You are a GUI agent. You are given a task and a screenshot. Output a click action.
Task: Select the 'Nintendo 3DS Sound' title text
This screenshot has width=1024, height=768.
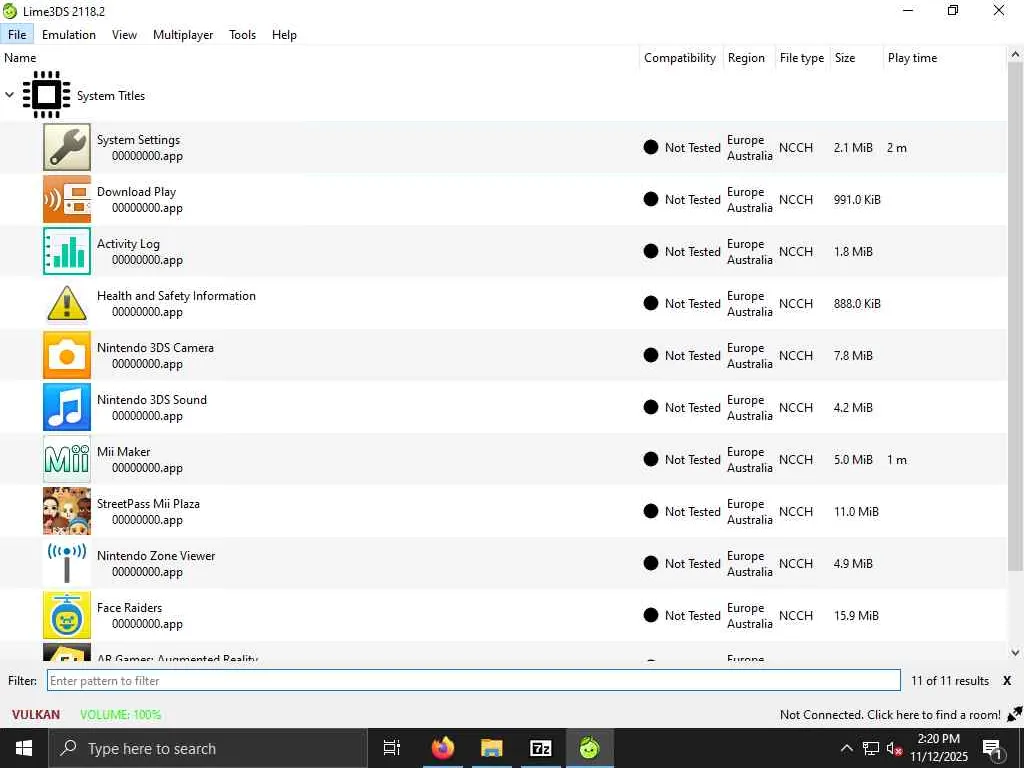click(152, 400)
